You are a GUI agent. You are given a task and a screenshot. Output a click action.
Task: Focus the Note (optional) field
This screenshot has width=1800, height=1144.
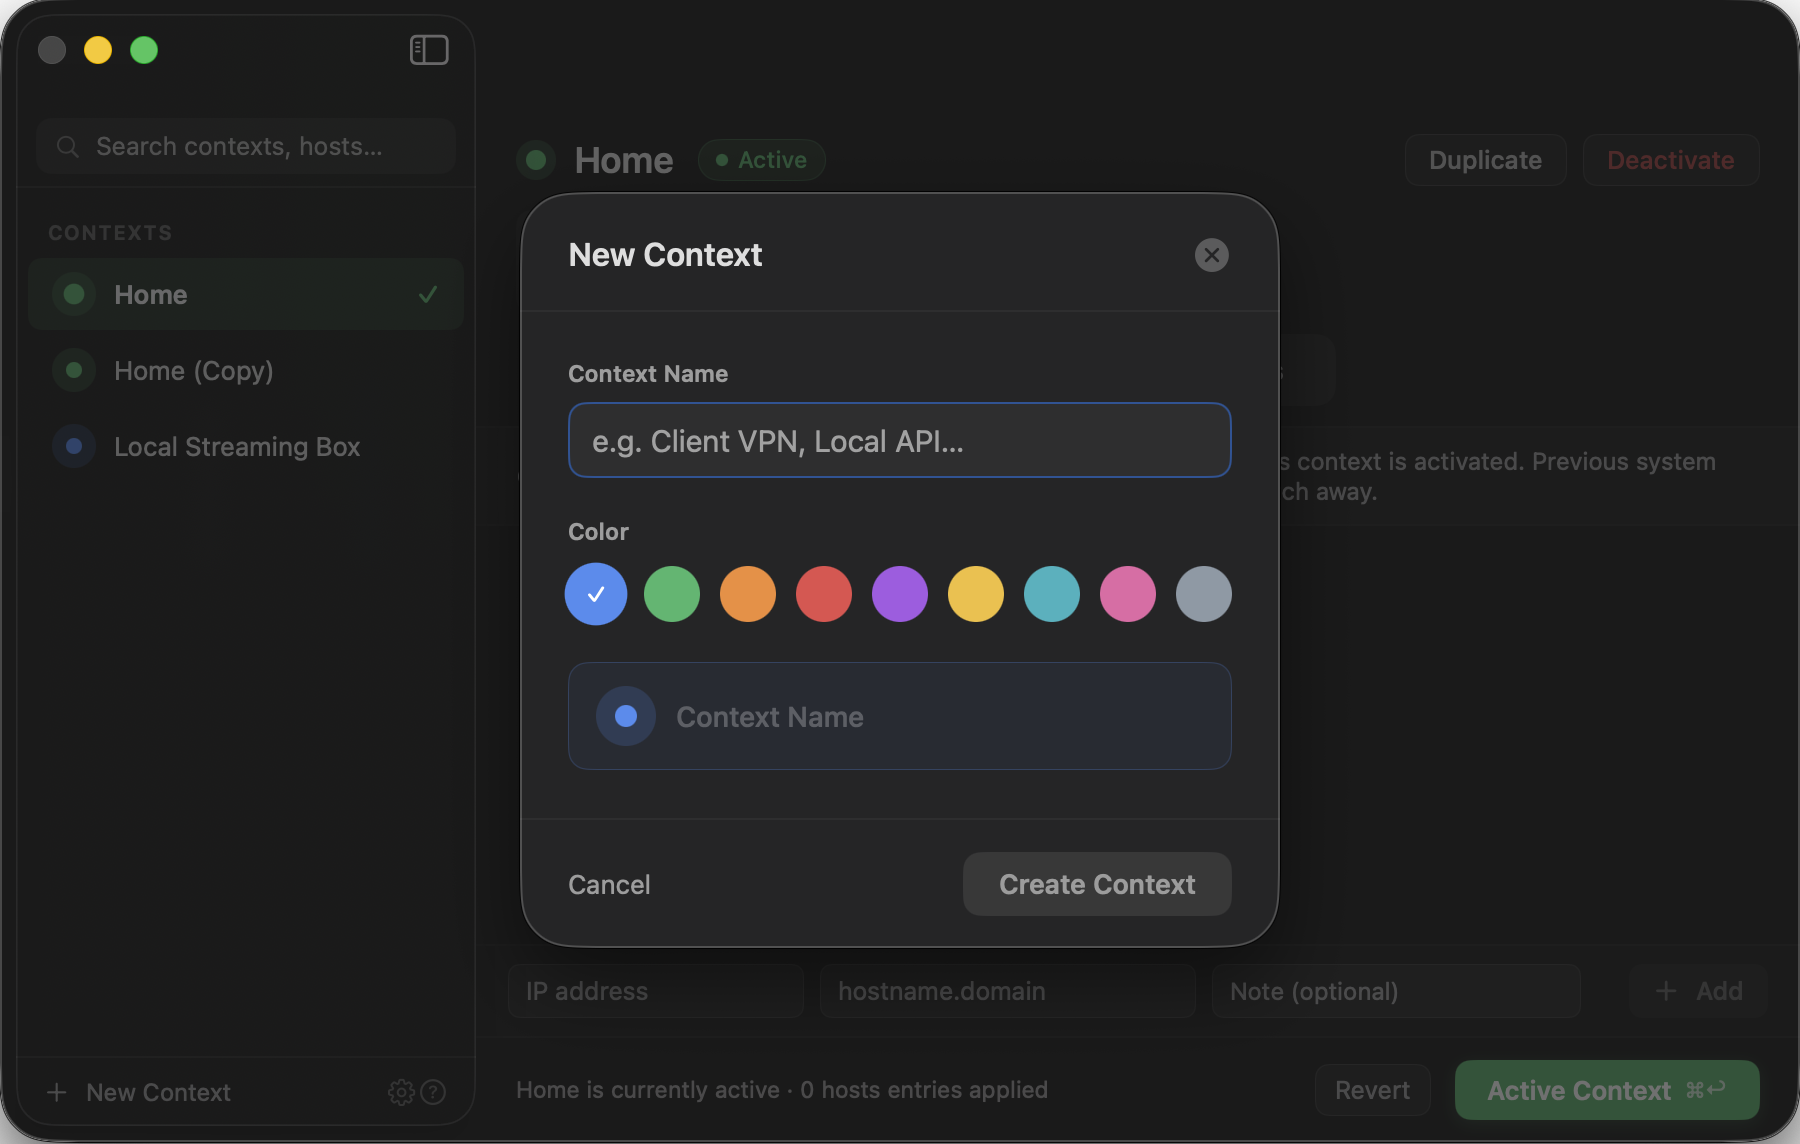coord(1396,991)
